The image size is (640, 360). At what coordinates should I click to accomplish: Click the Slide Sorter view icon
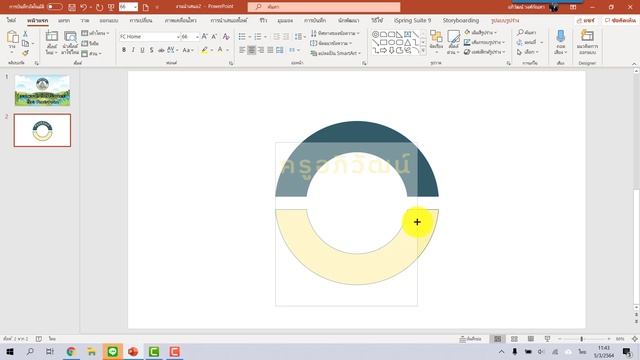[x=514, y=339]
